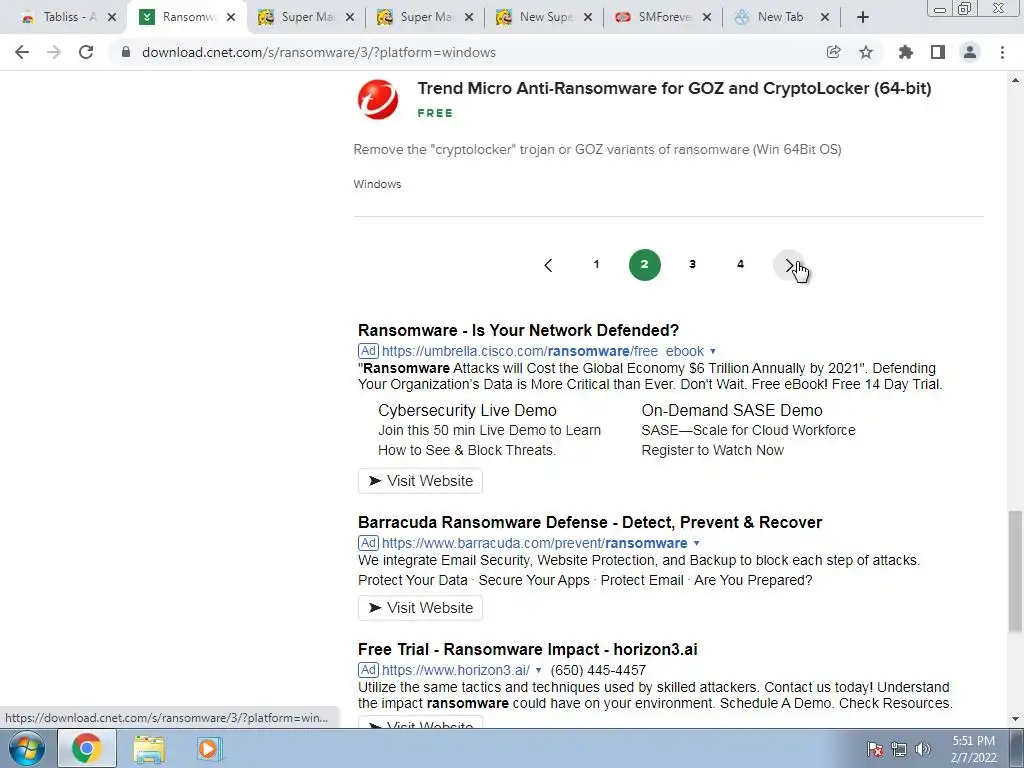Reload the page with the refresh icon
The width and height of the screenshot is (1024, 768).
[x=86, y=52]
